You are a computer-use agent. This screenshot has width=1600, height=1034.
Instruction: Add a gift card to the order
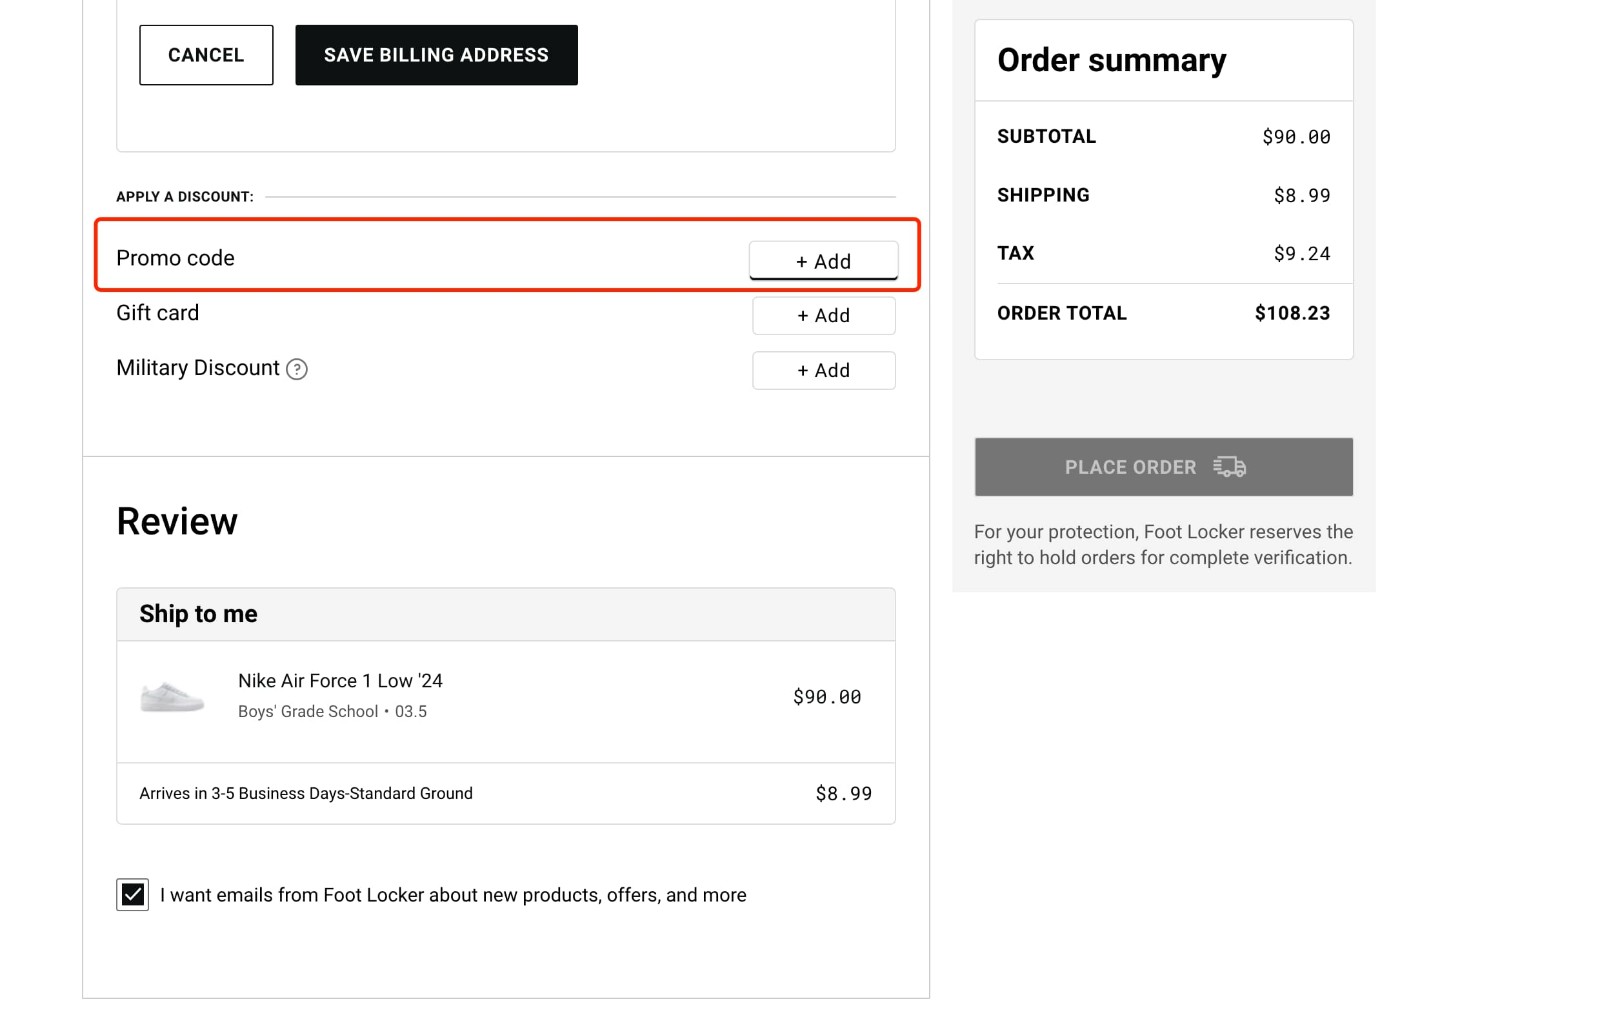tap(823, 315)
